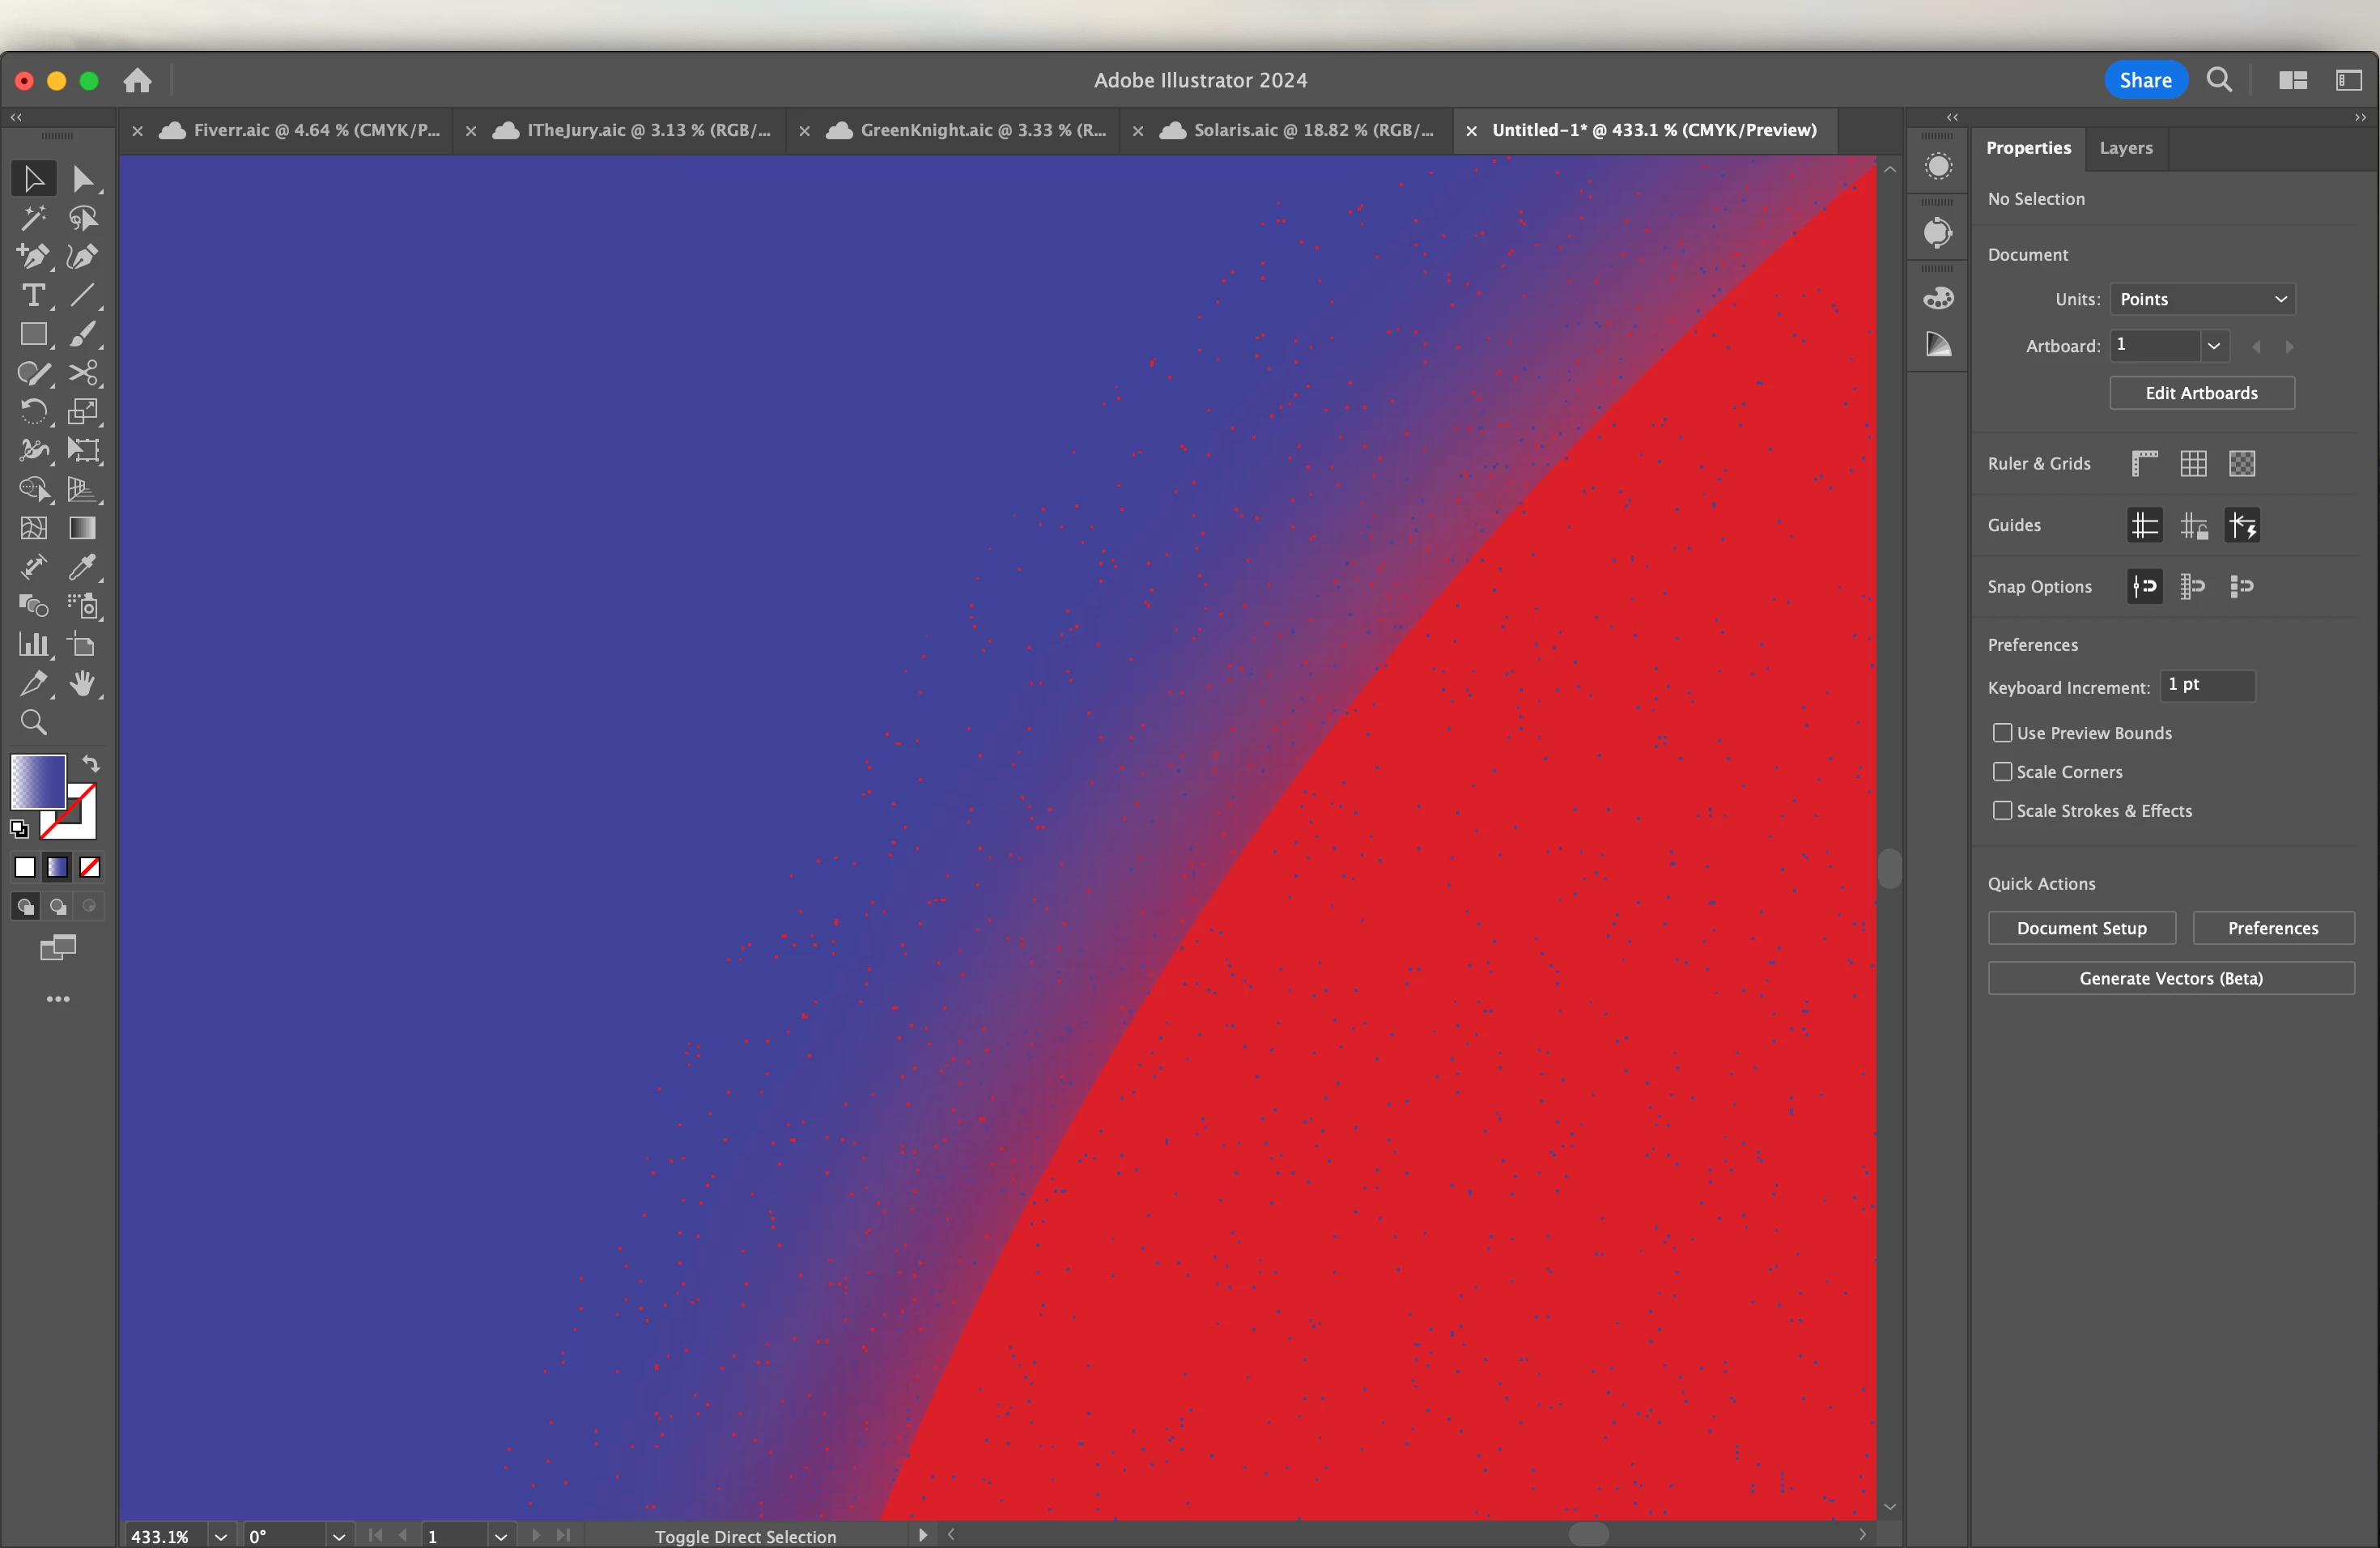Select the Magic Wand tool
The height and width of the screenshot is (1548, 2380).
[x=33, y=218]
